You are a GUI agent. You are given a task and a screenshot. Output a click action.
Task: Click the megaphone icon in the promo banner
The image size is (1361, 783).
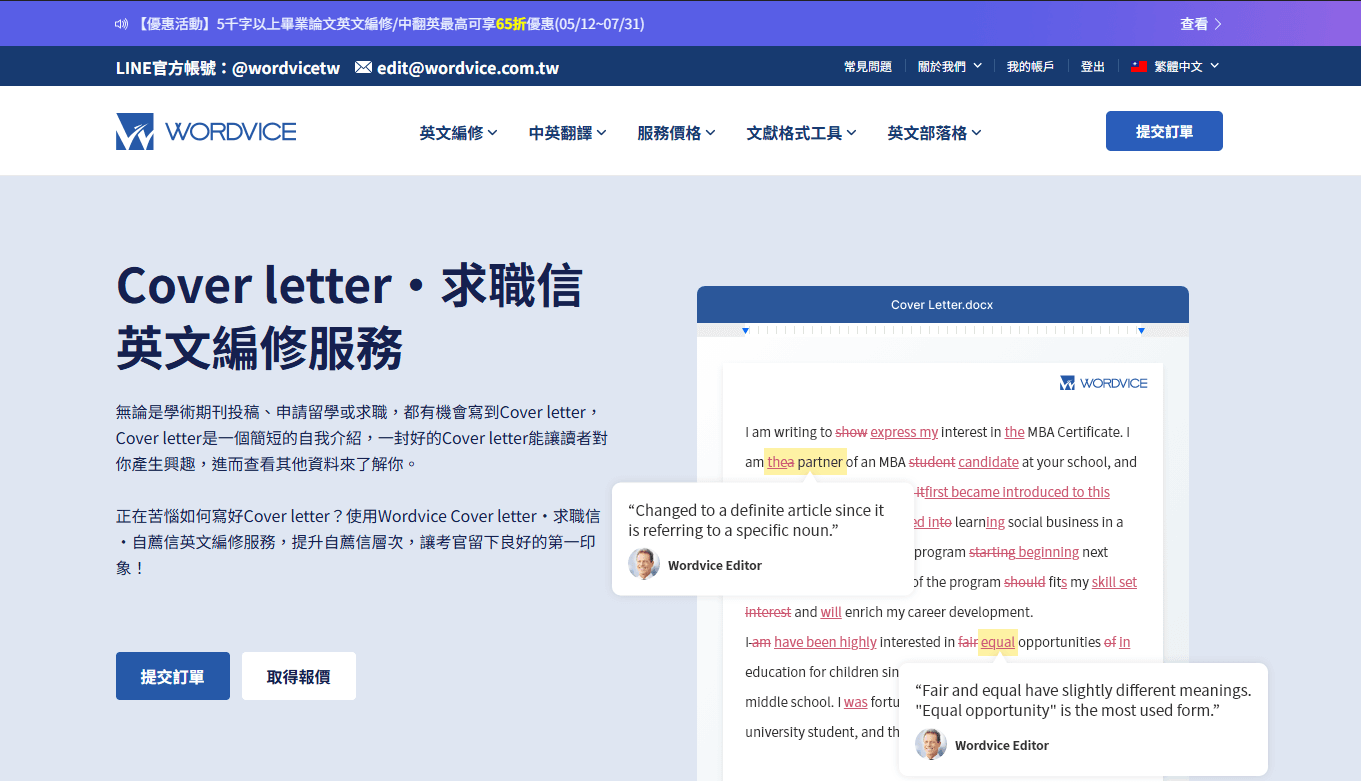coord(122,23)
